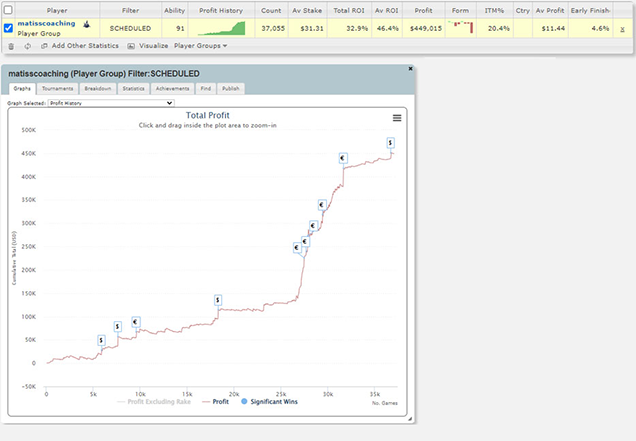This screenshot has height=441, width=636.
Task: Click the dollar marker near 7.5k games
Action: (x=118, y=326)
